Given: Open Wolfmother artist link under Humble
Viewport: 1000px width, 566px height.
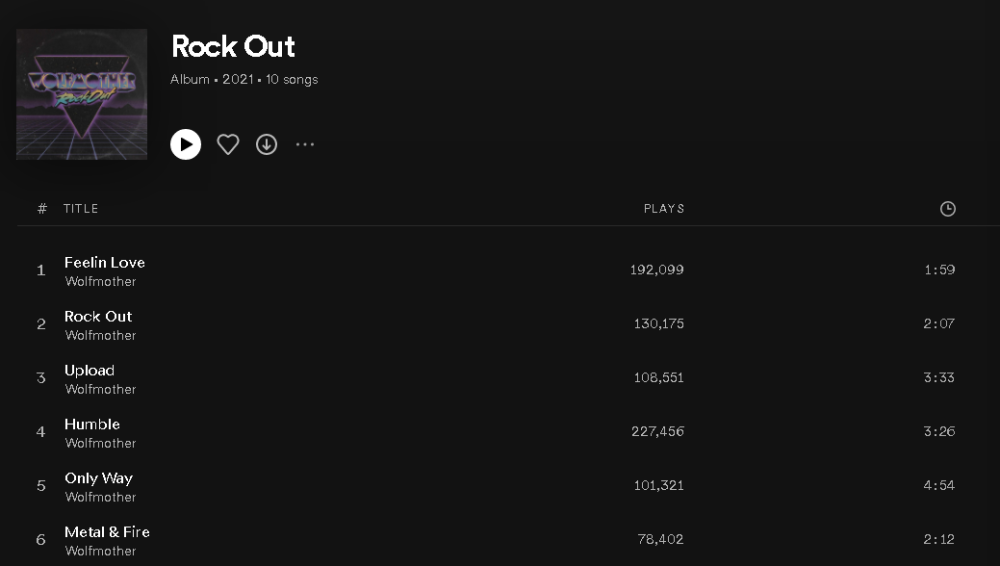Looking at the screenshot, I should [x=100, y=444].
